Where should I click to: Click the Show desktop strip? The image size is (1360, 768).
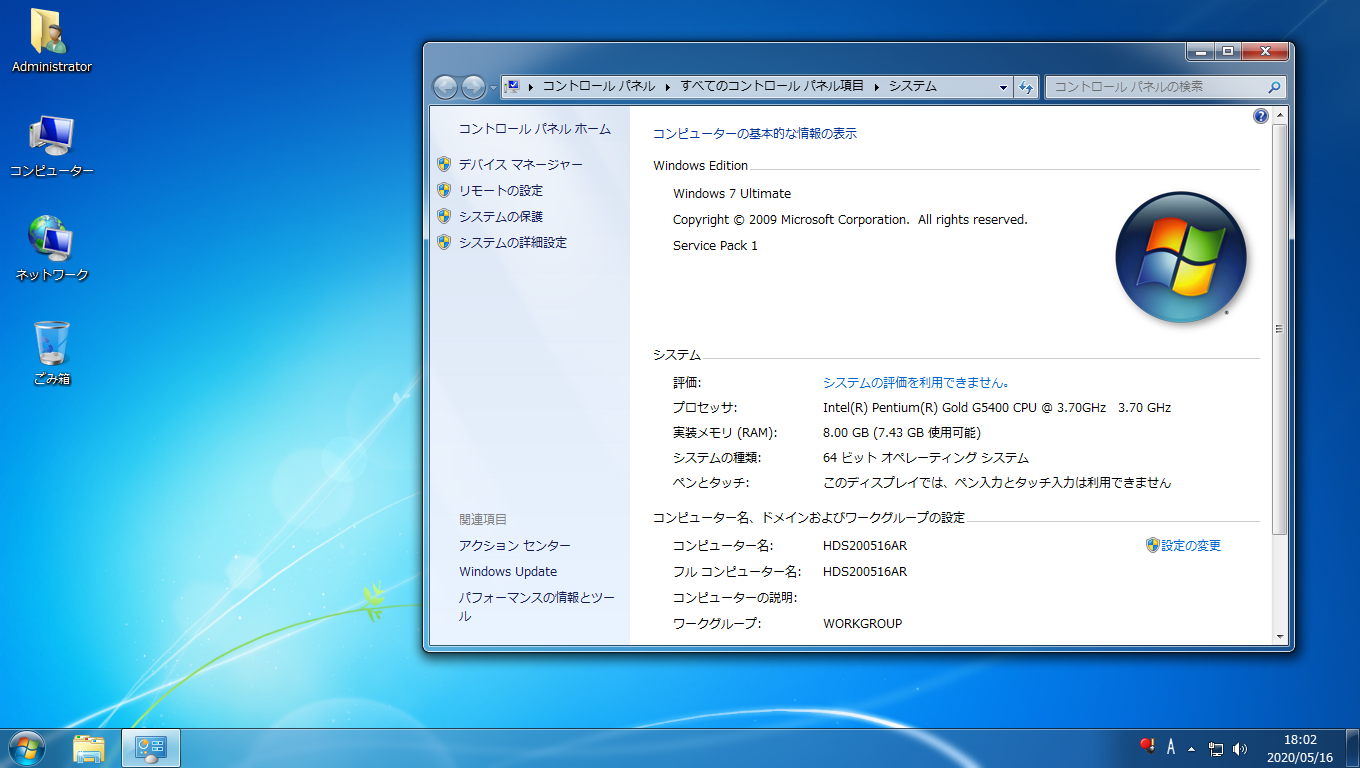[x=1352, y=748]
